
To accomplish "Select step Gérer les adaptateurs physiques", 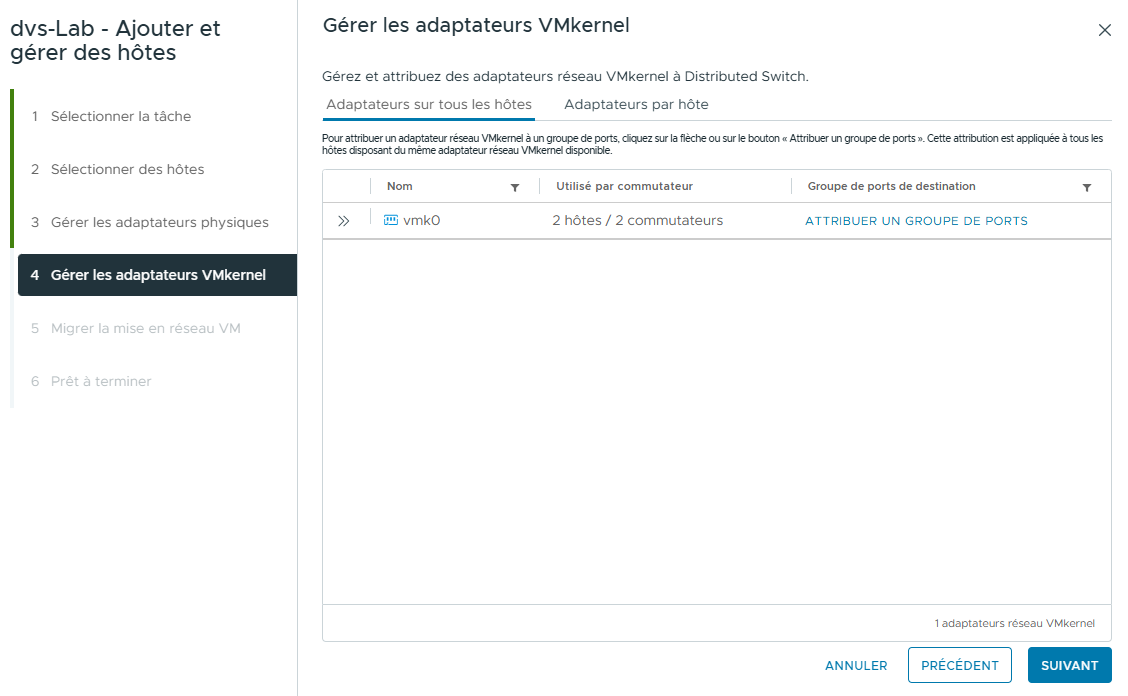I will [160, 222].
